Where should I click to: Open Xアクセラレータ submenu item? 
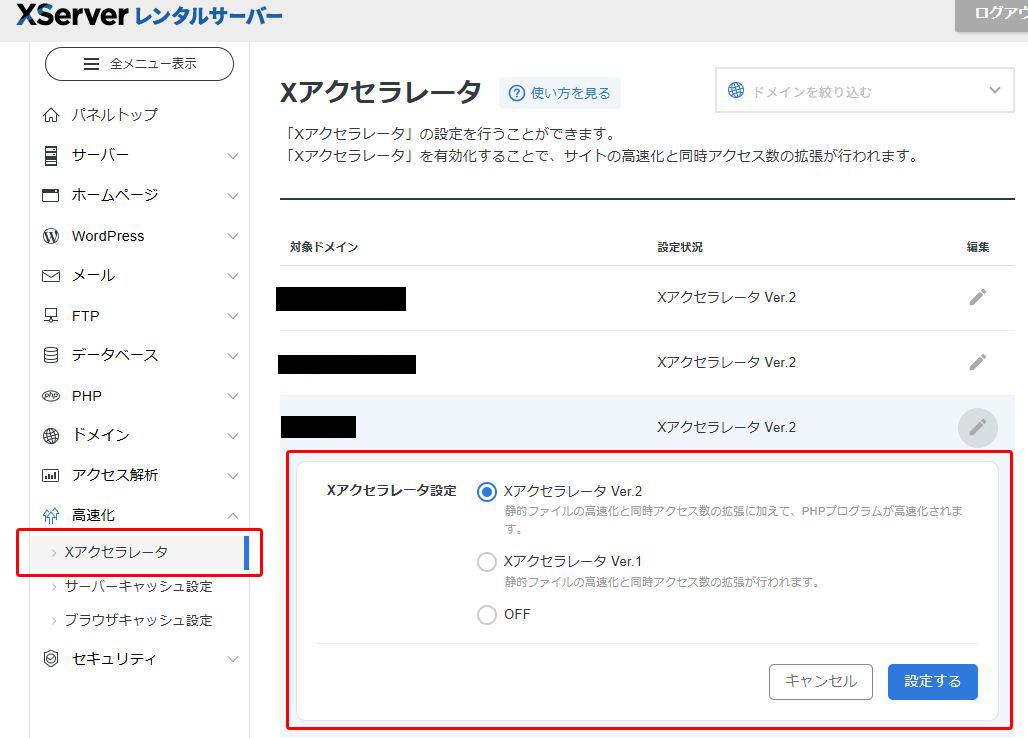[140, 553]
